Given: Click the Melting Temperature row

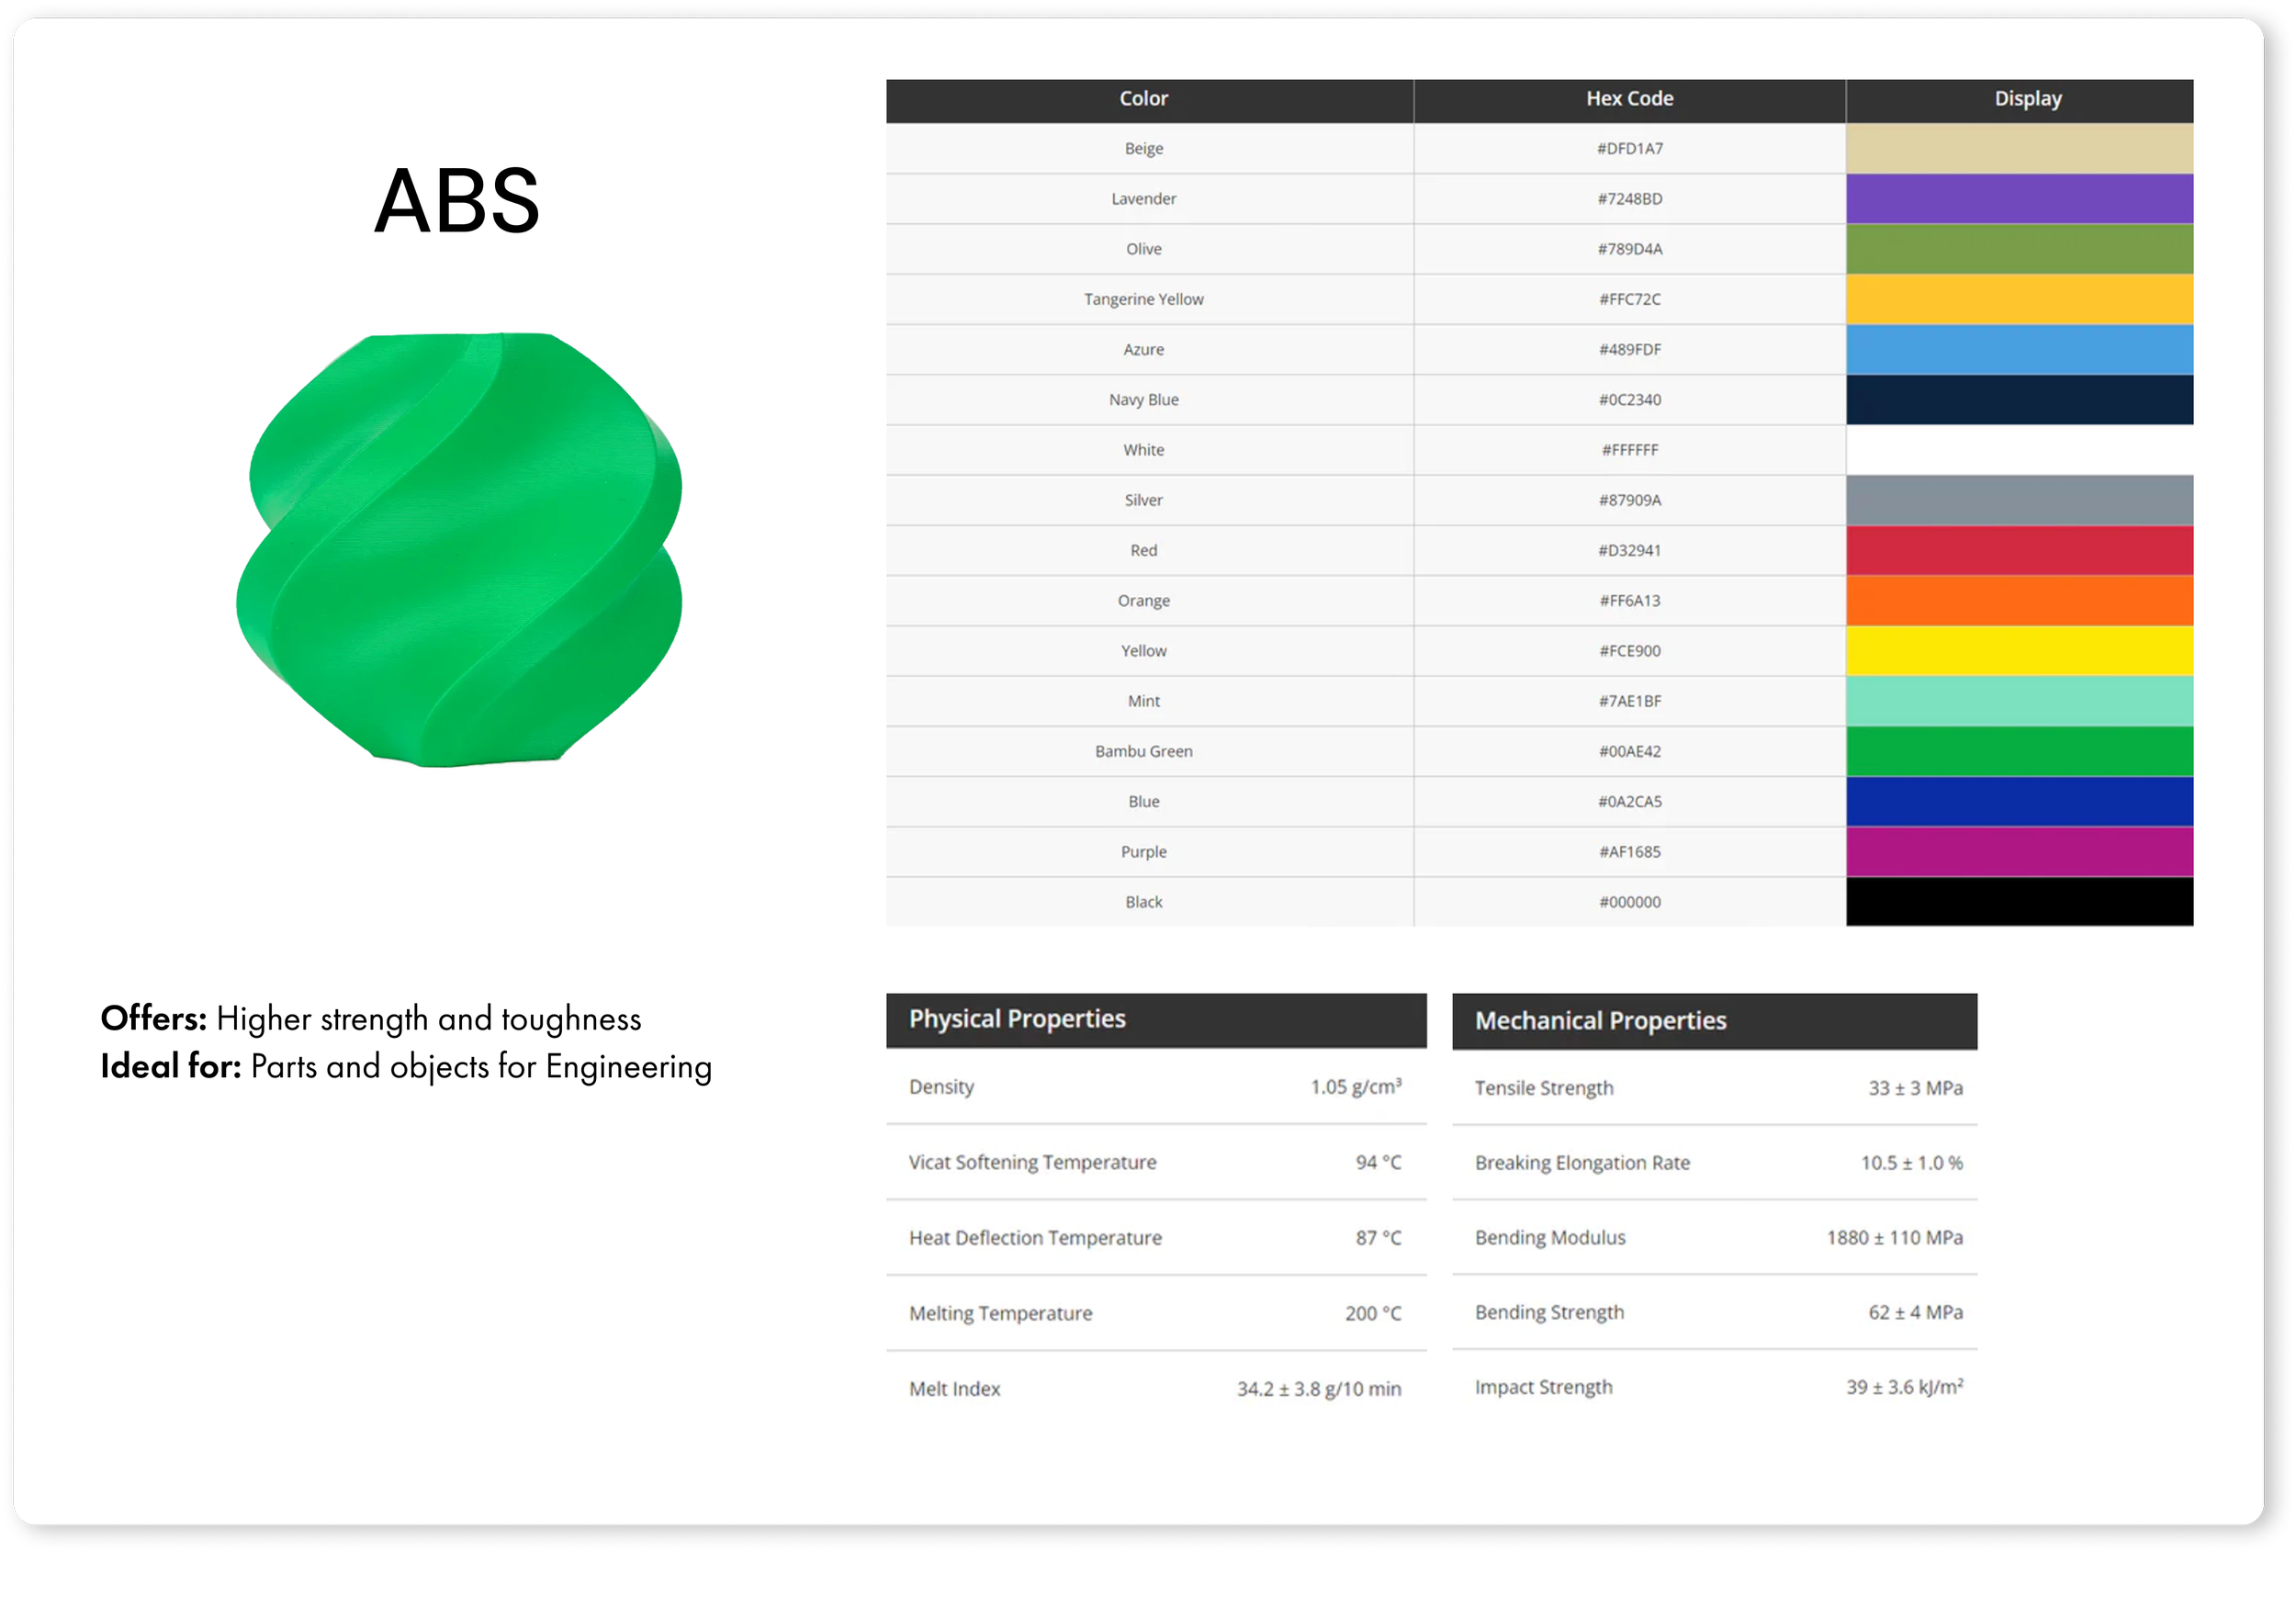Looking at the screenshot, I should tap(1155, 1313).
